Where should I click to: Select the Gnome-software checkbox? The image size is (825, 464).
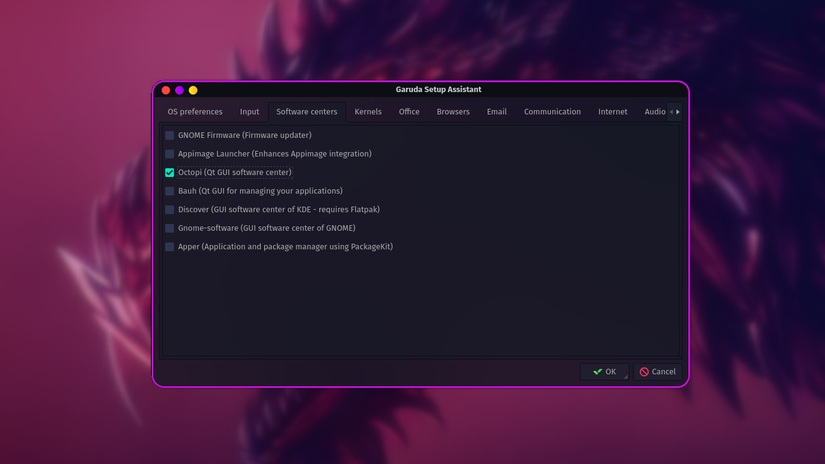click(169, 228)
